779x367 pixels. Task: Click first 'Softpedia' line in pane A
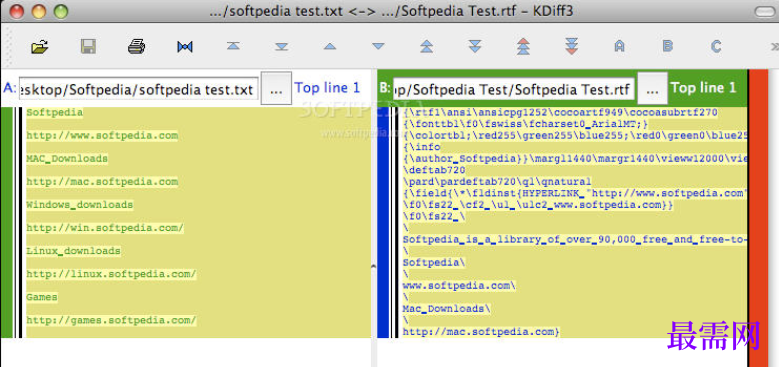point(55,113)
